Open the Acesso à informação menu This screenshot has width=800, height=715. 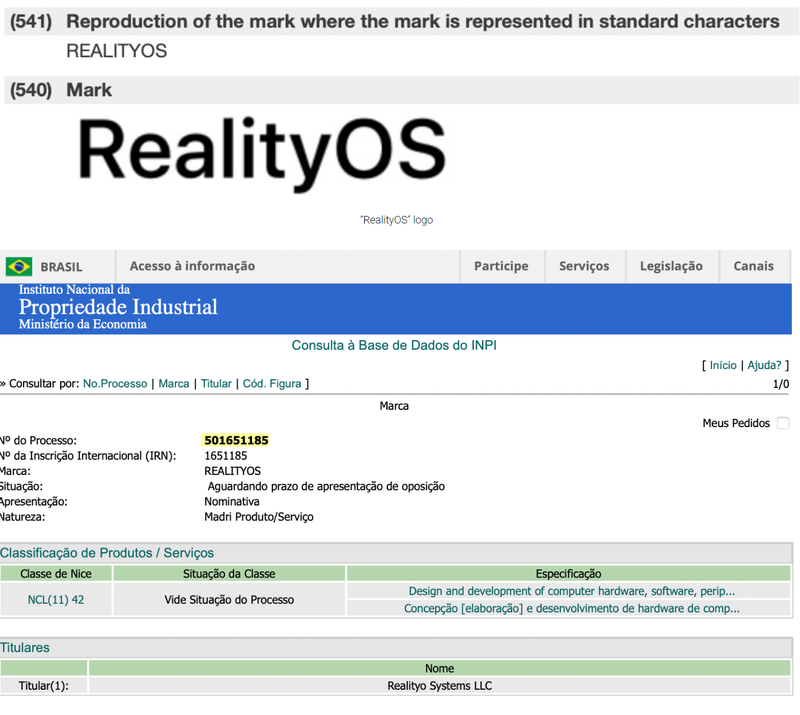pos(192,266)
